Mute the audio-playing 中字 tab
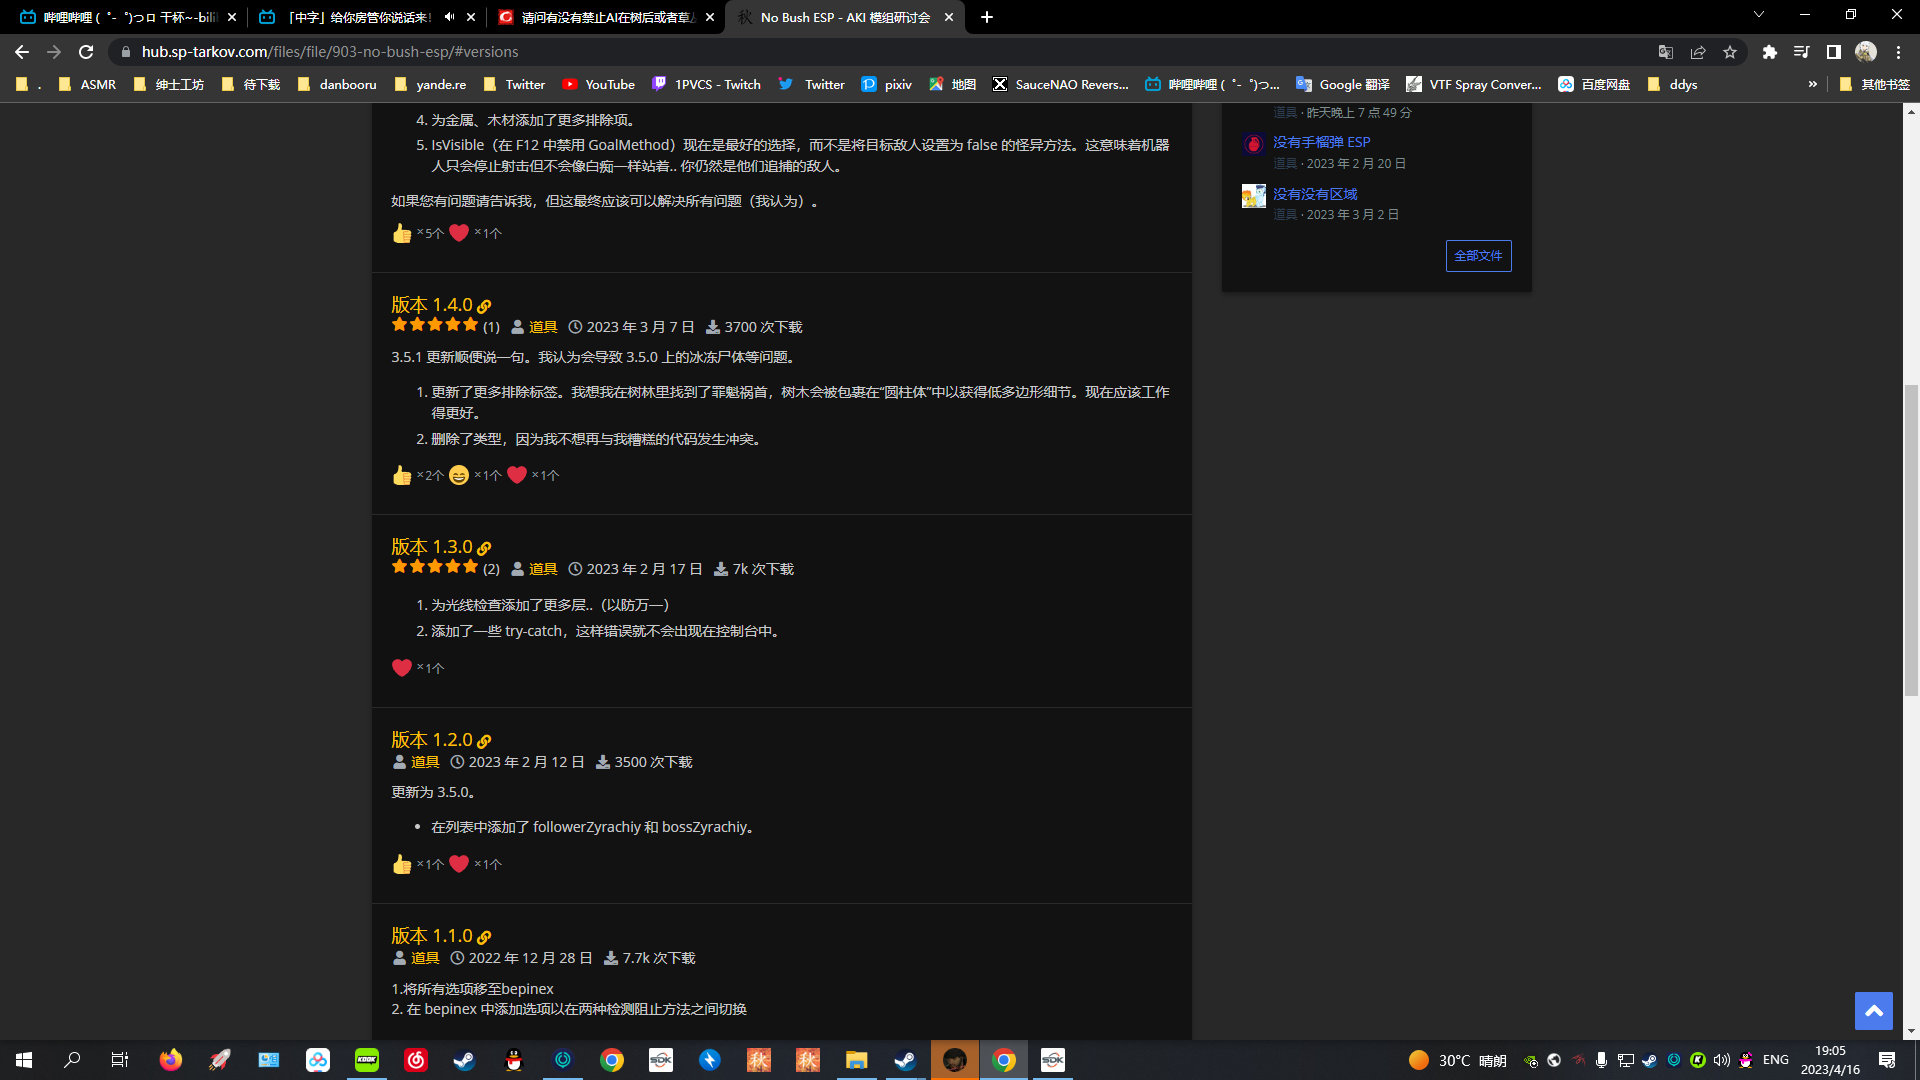This screenshot has width=1920, height=1080. click(450, 17)
